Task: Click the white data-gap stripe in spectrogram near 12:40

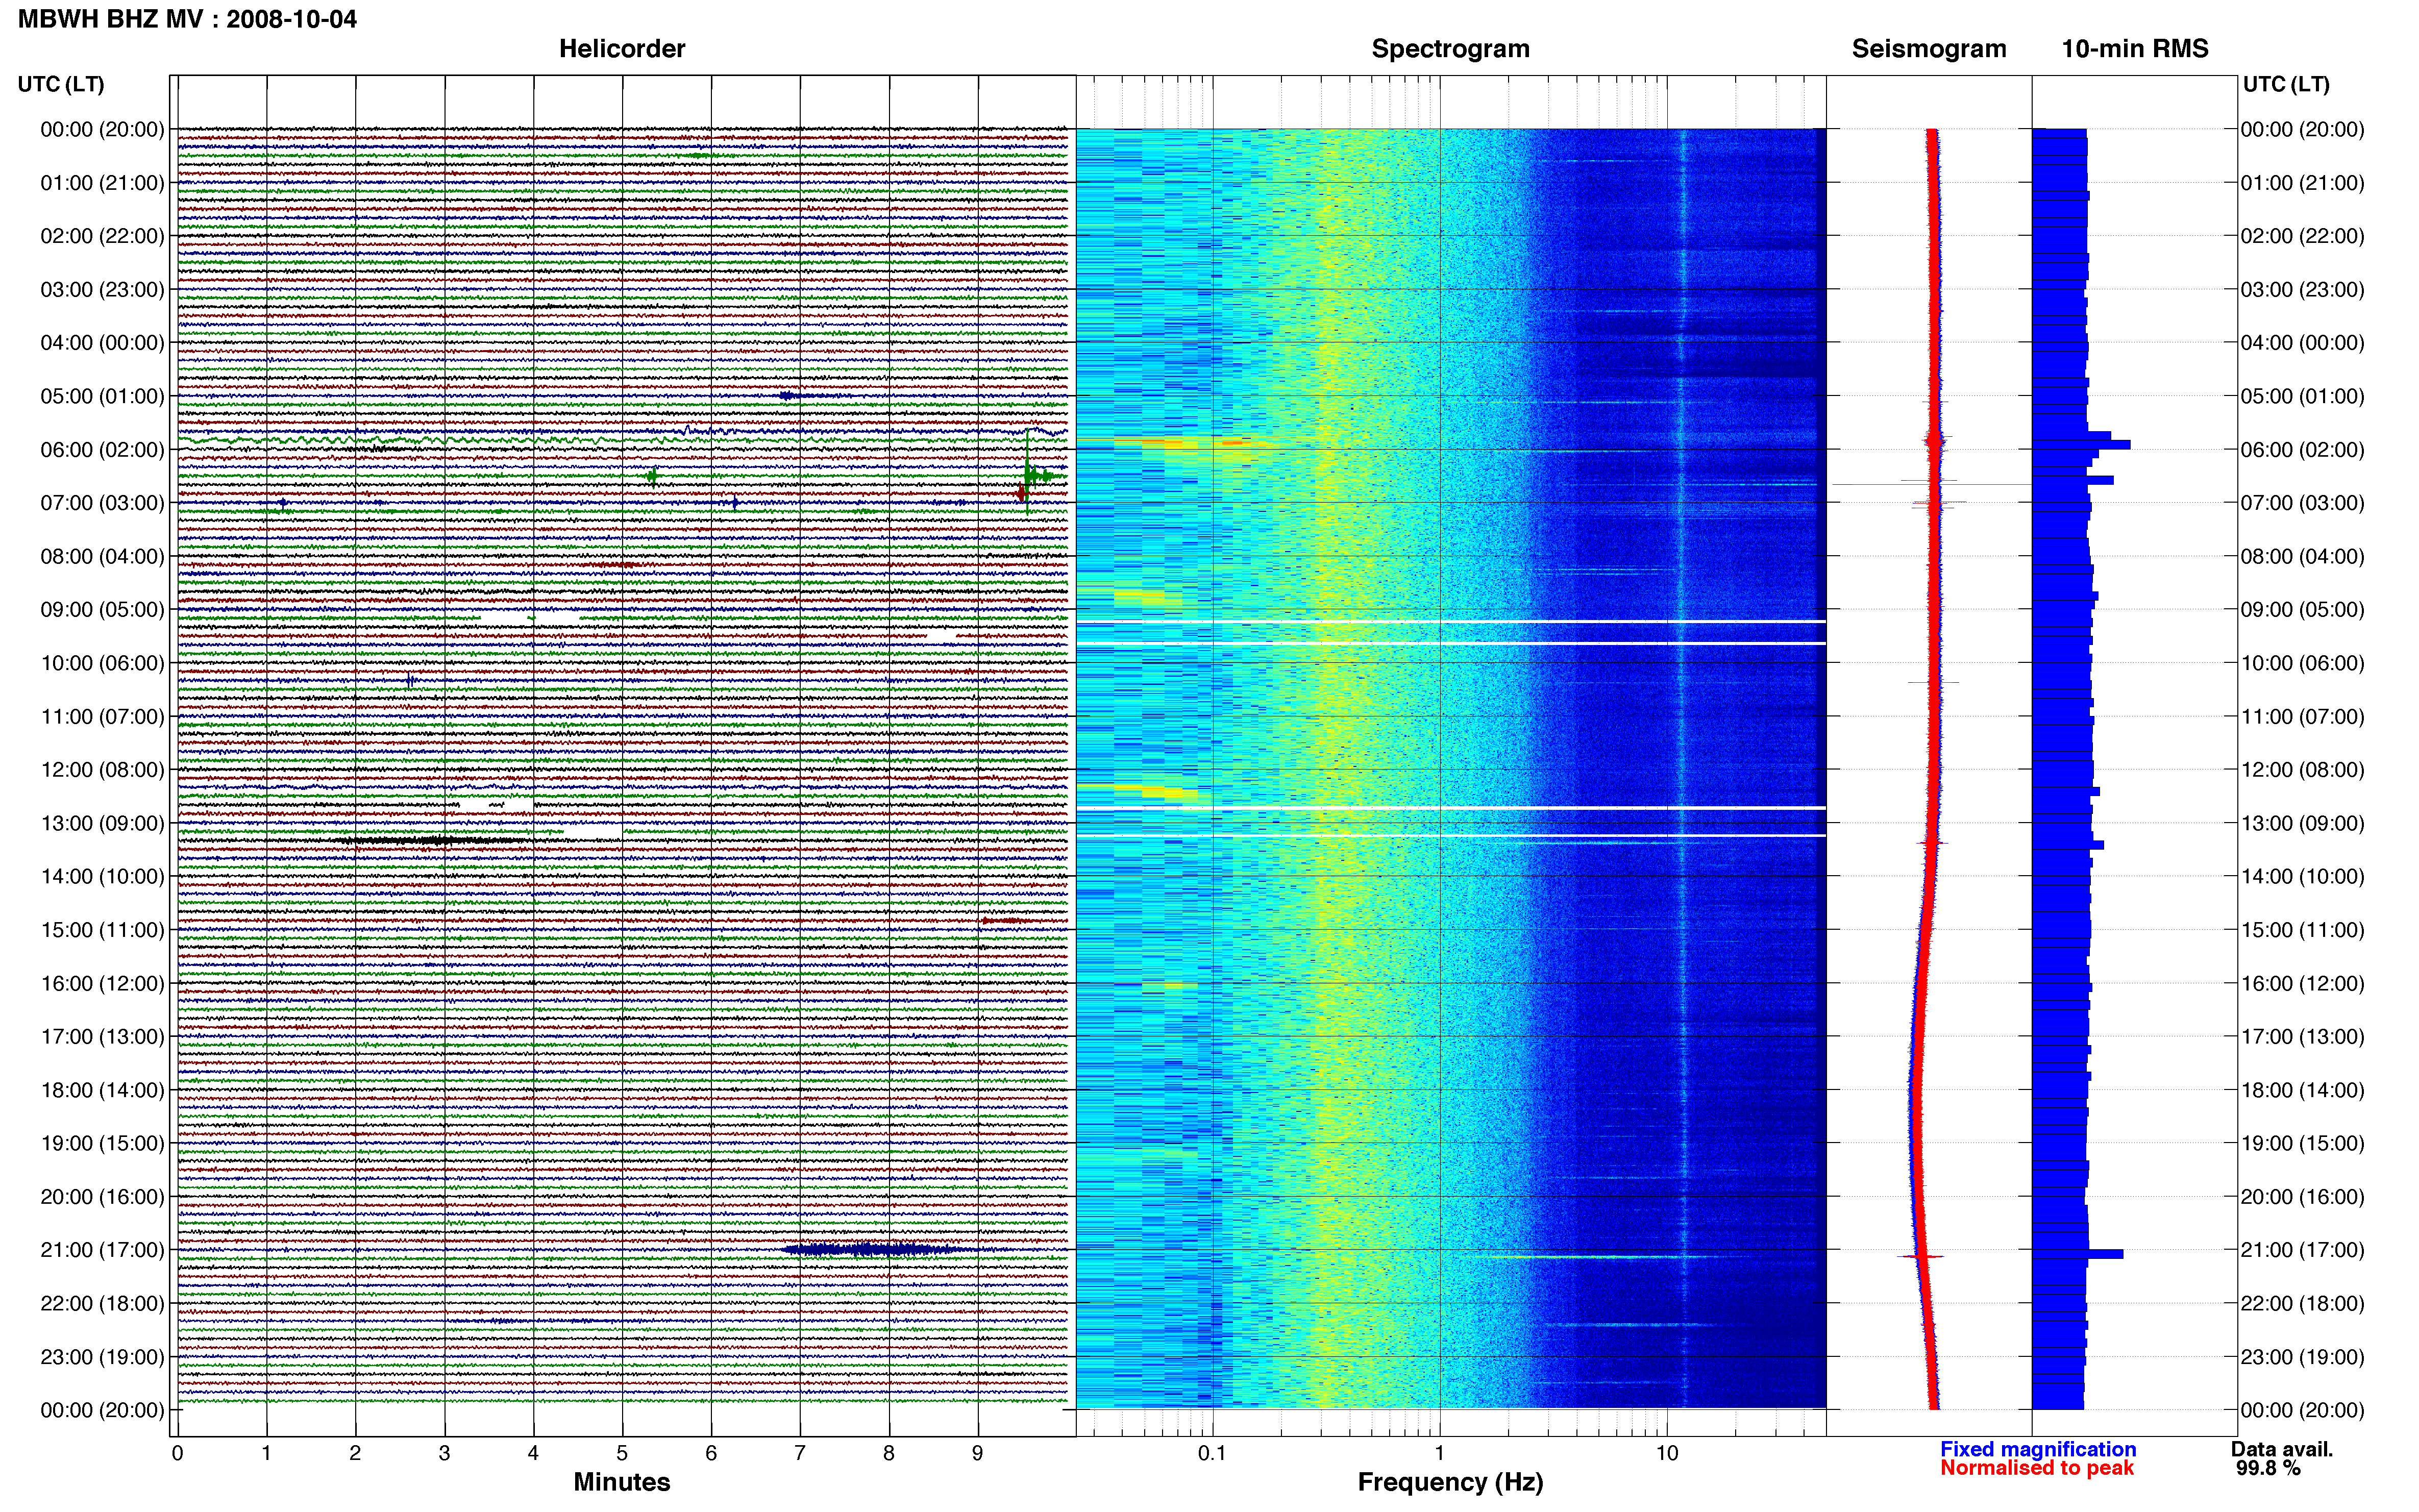Action: pyautogui.click(x=1451, y=808)
